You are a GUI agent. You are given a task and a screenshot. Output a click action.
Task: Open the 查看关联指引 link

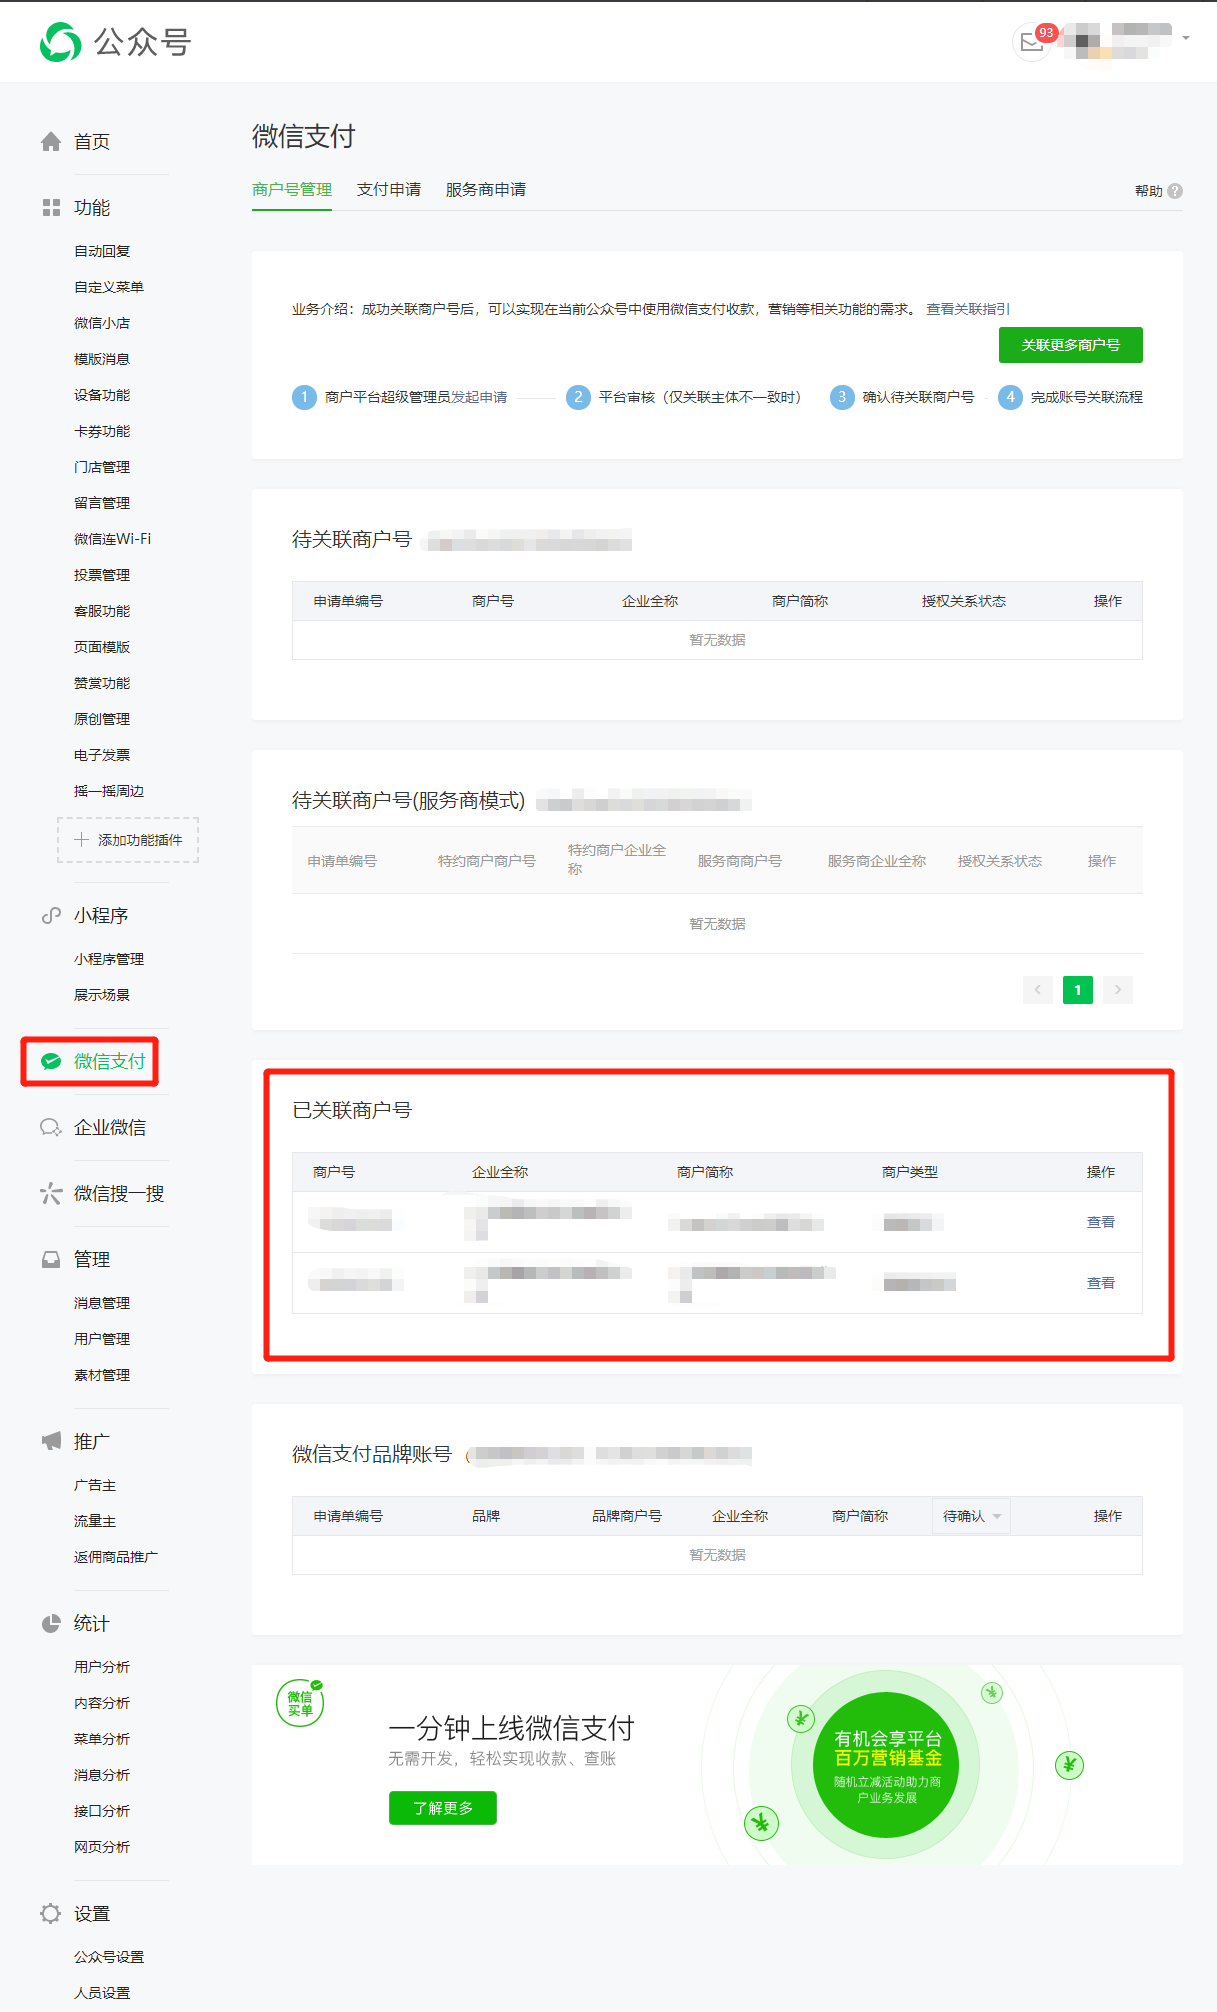967,309
